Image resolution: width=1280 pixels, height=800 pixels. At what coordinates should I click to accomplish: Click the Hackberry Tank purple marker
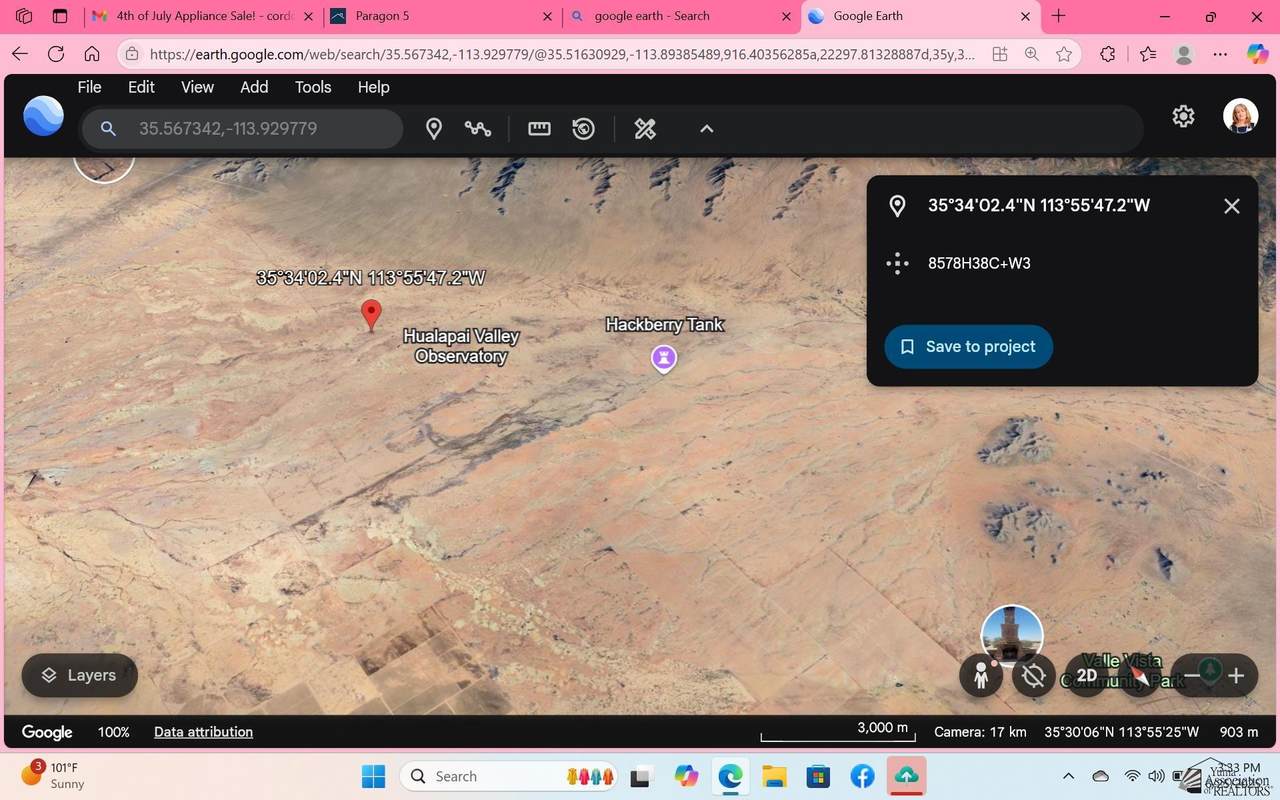pyautogui.click(x=664, y=358)
